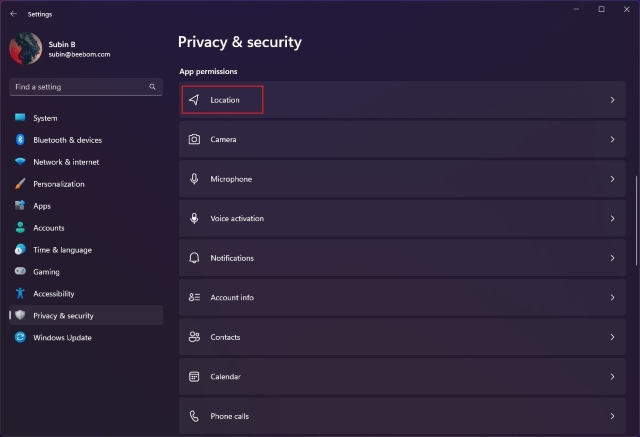Open Apps settings category

click(86, 206)
